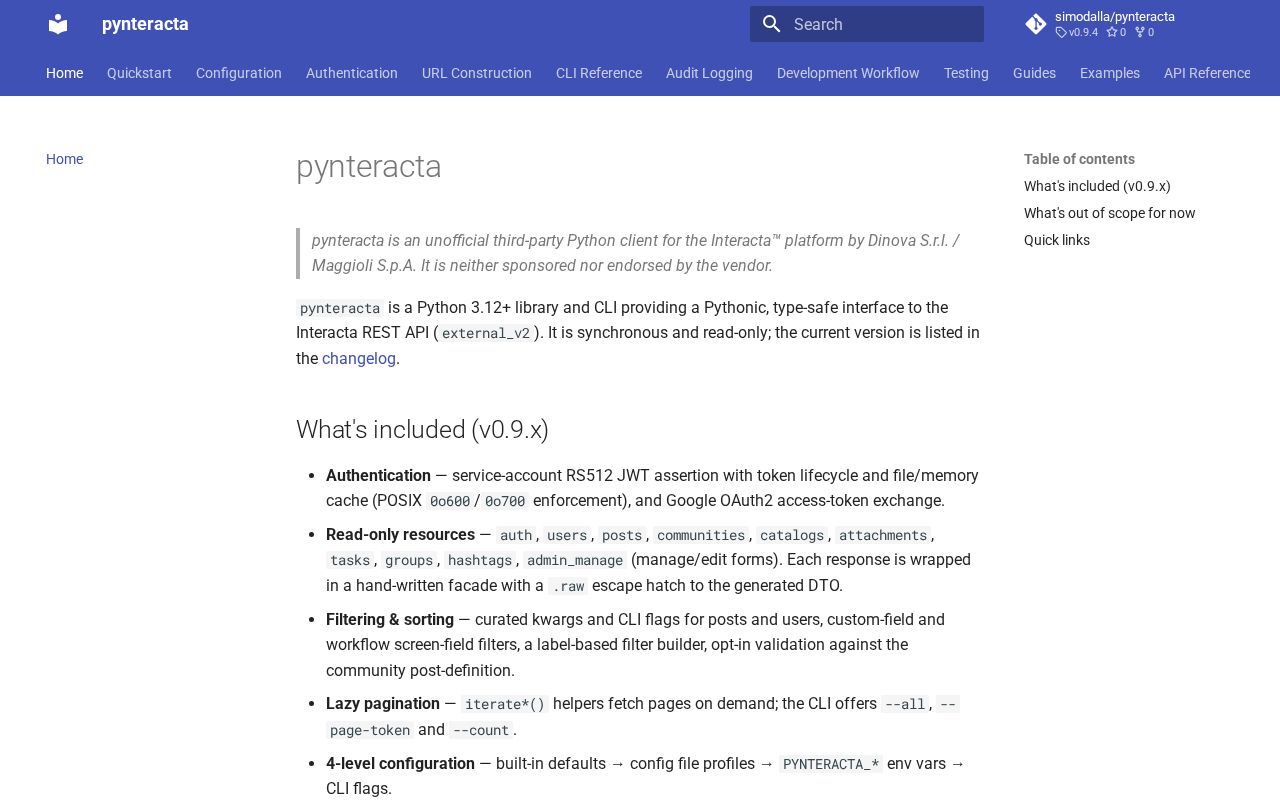Click the Filtering & sorting bold label
The width and height of the screenshot is (1280, 800).
click(x=390, y=620)
